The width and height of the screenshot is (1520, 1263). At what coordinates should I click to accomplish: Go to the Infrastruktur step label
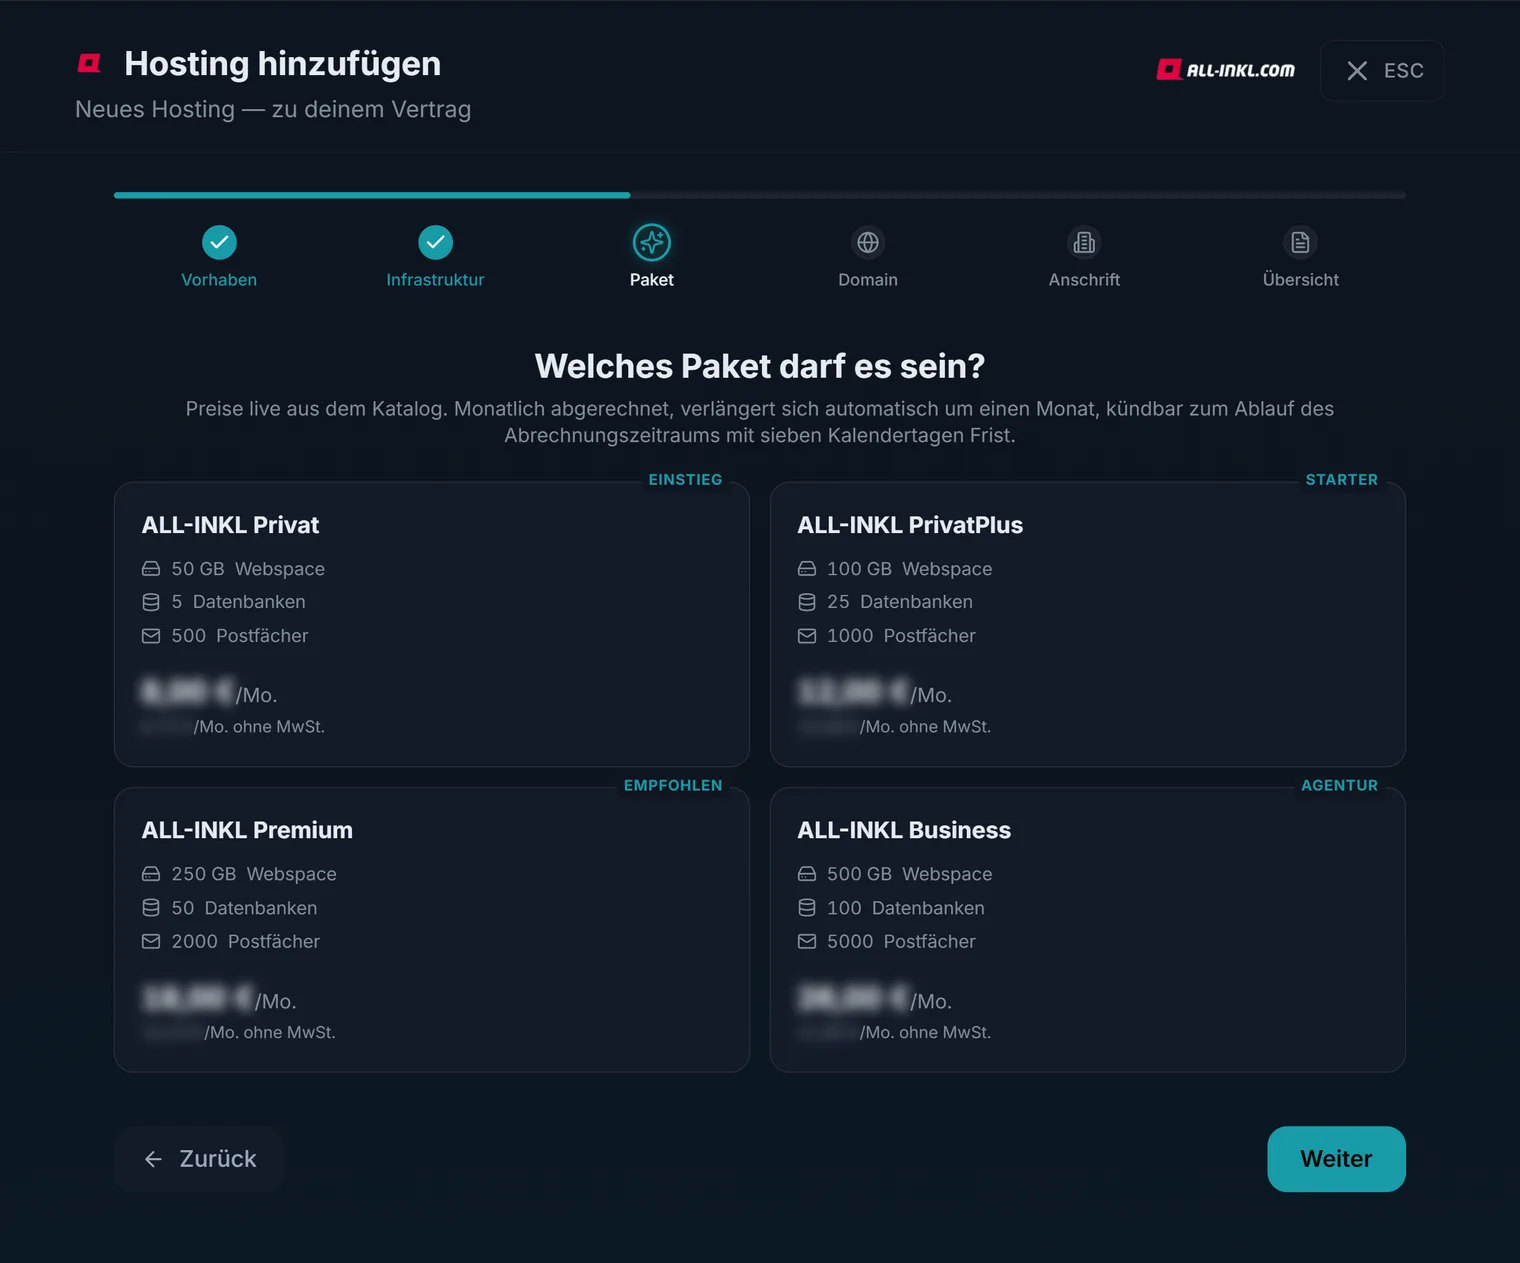tap(435, 280)
